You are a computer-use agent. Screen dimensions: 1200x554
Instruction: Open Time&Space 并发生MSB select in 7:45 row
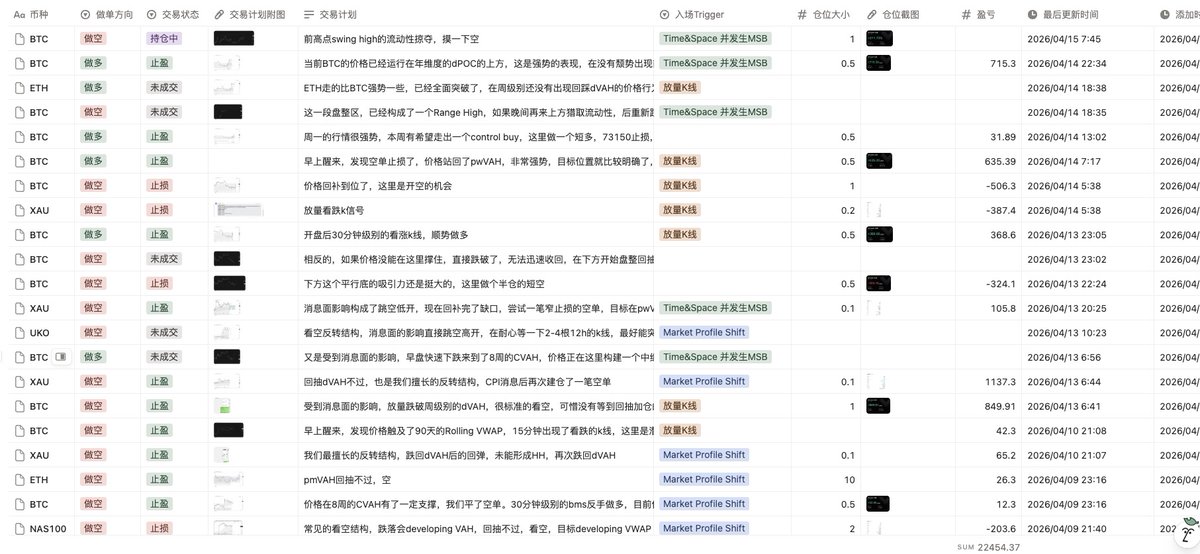coord(715,39)
